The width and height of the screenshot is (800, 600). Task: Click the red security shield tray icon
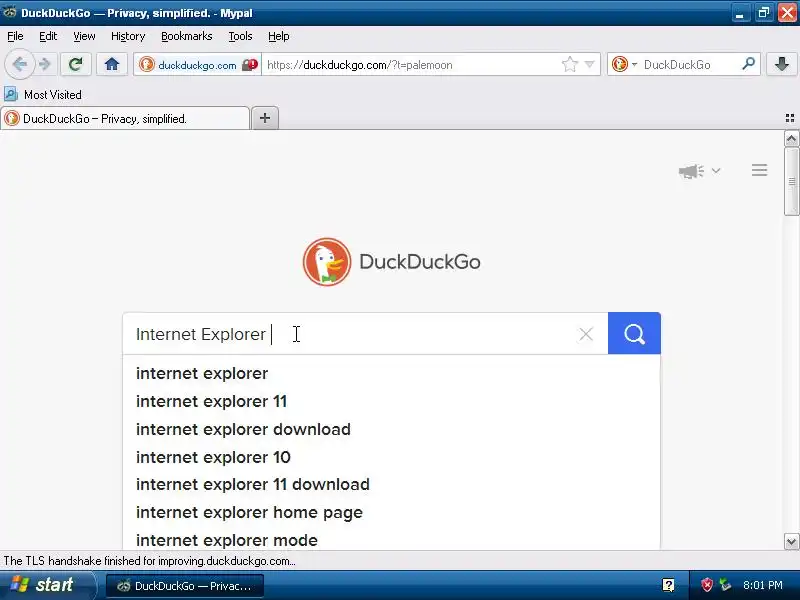pyautogui.click(x=707, y=585)
